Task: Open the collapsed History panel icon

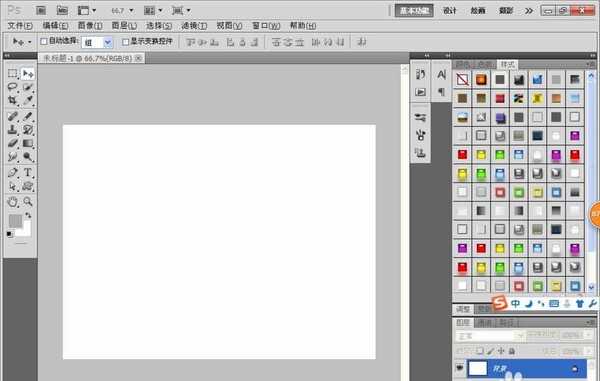Action: click(420, 74)
